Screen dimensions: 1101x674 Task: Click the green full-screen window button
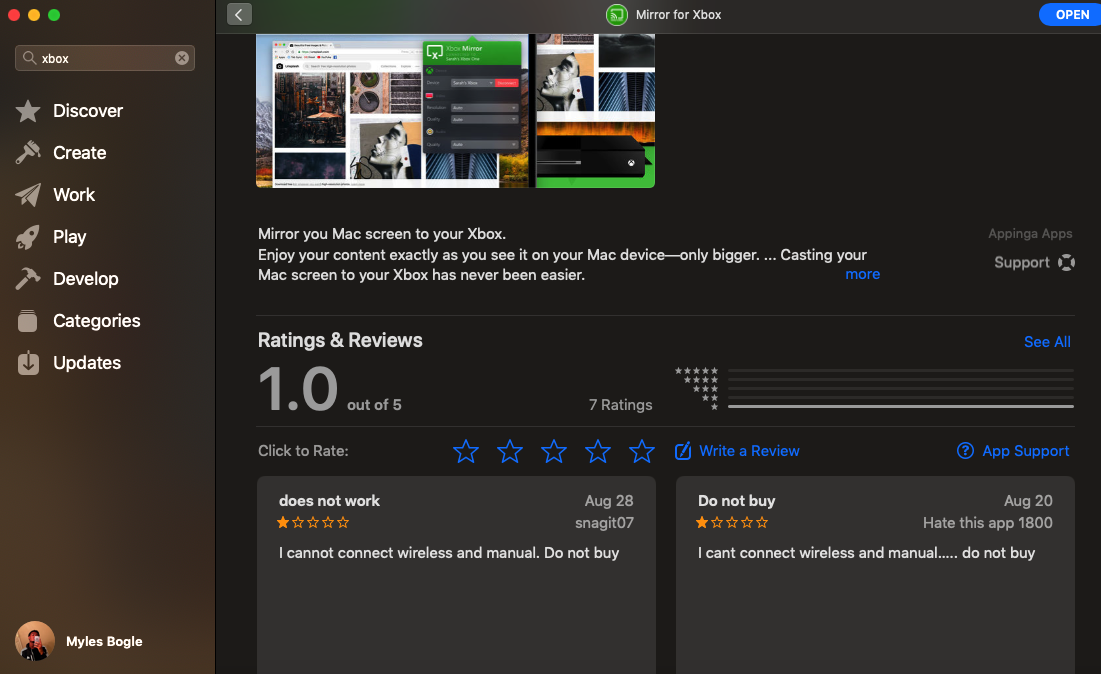coord(54,15)
